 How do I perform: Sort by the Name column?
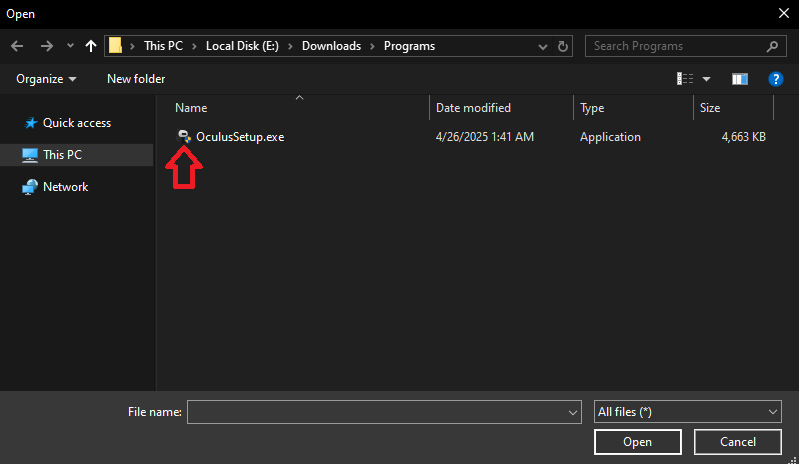(191, 108)
